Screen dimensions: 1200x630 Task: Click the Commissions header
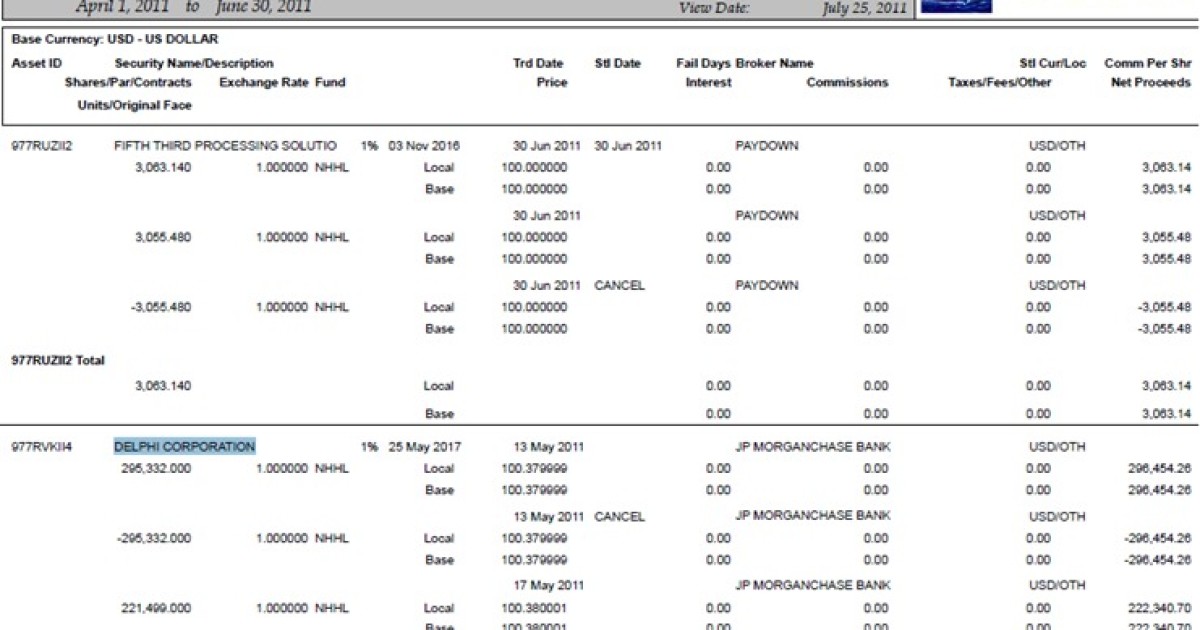pos(847,82)
